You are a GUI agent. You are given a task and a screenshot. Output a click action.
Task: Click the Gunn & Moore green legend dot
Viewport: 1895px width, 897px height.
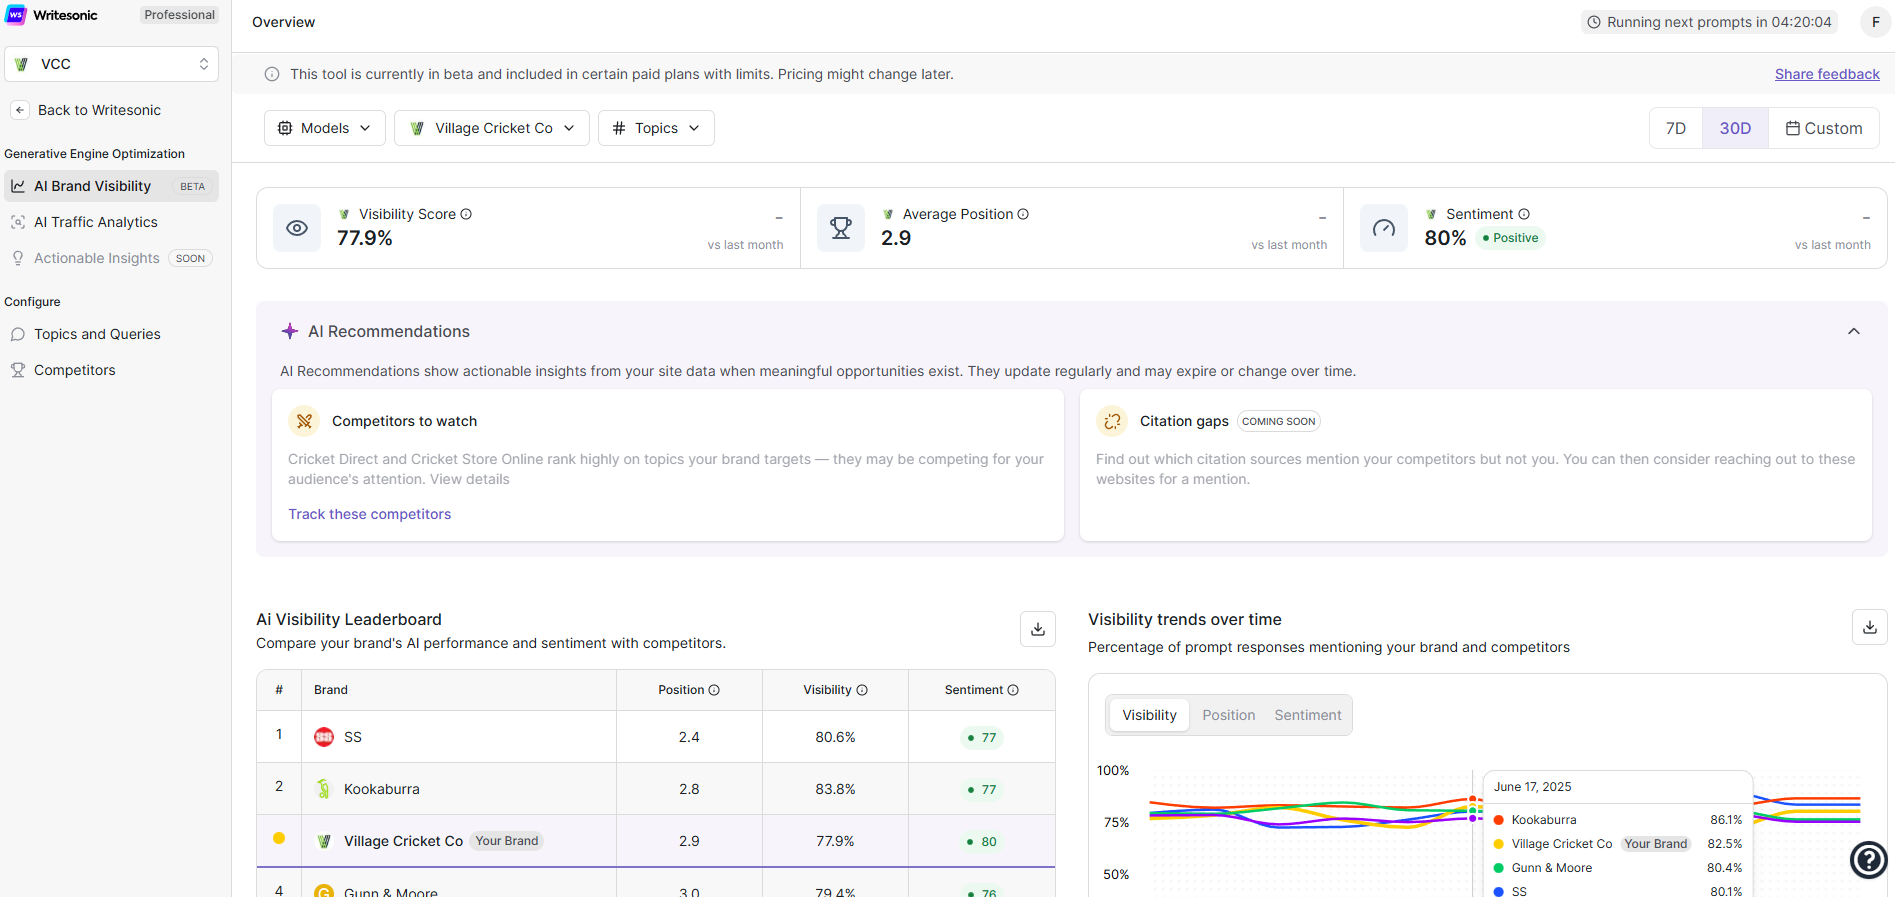point(1498,868)
